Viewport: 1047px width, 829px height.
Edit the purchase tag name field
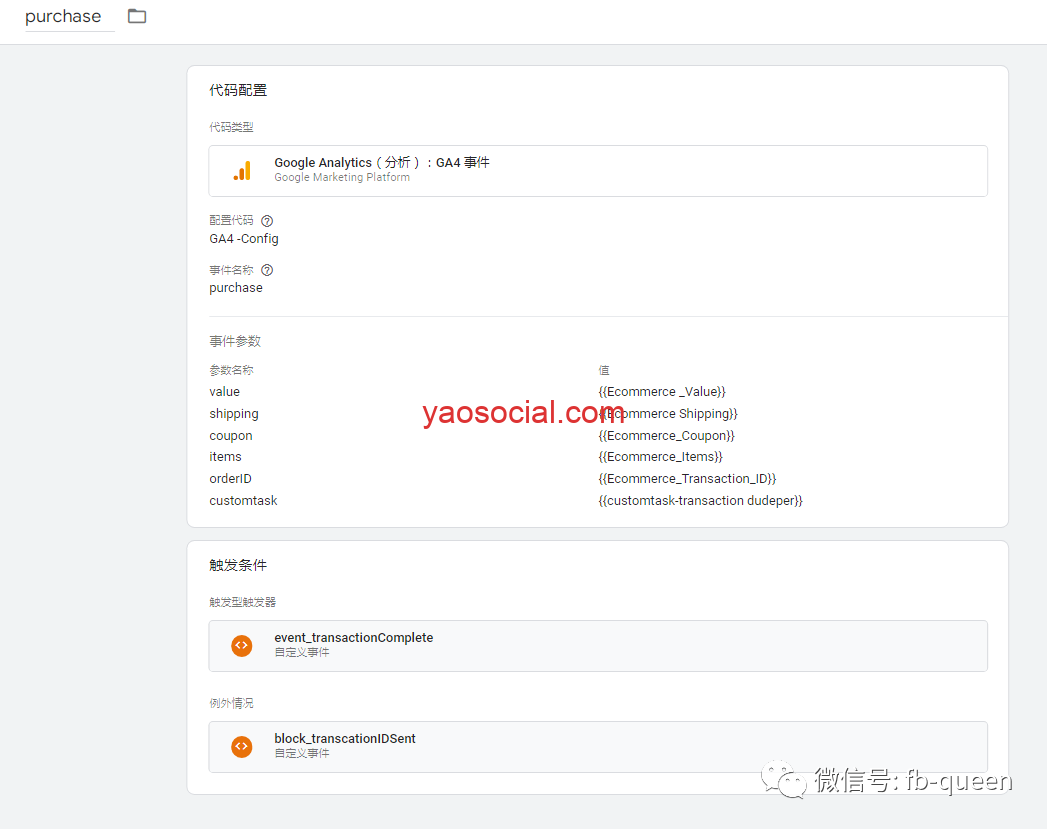(x=69, y=17)
